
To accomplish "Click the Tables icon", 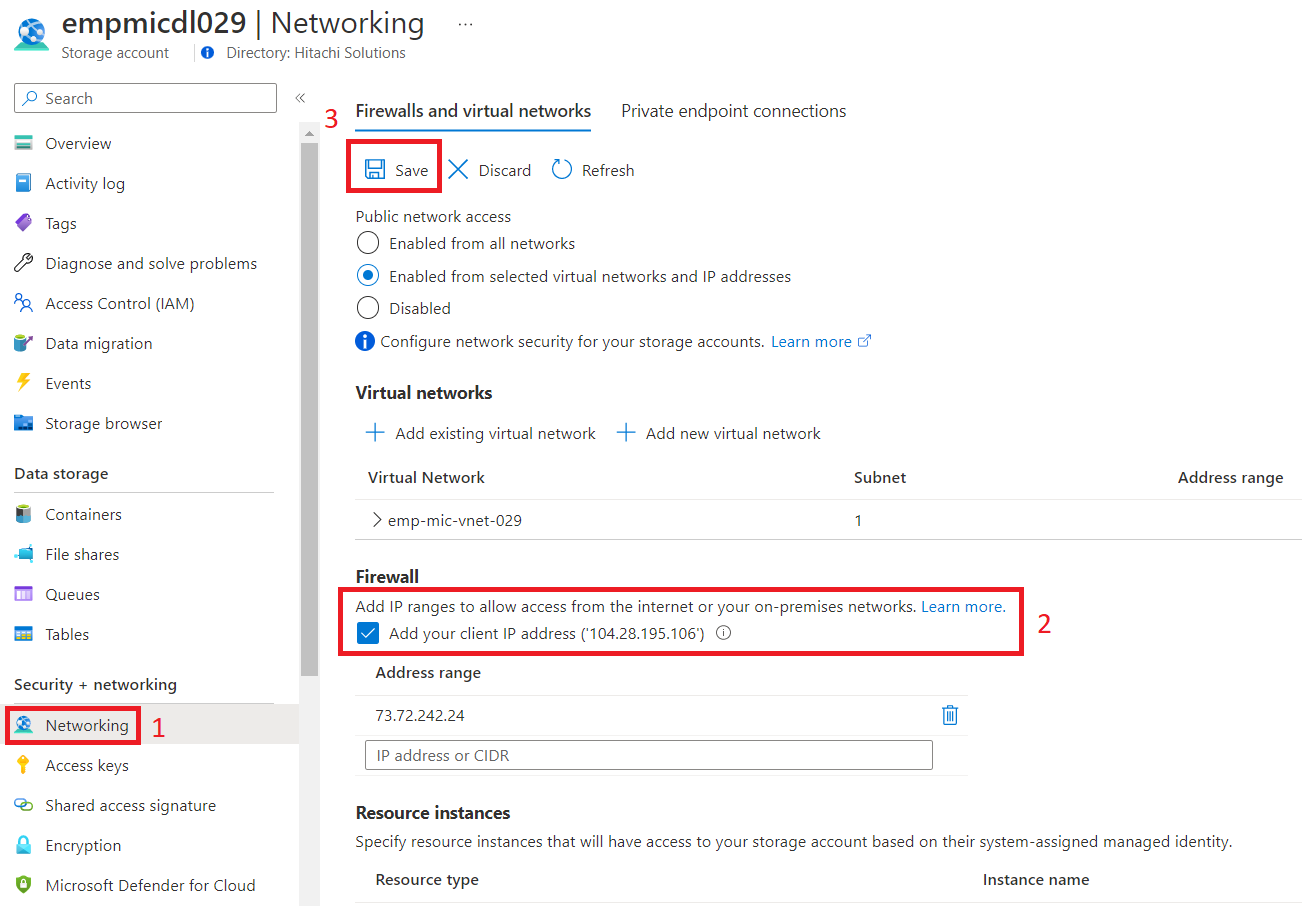I will [24, 634].
